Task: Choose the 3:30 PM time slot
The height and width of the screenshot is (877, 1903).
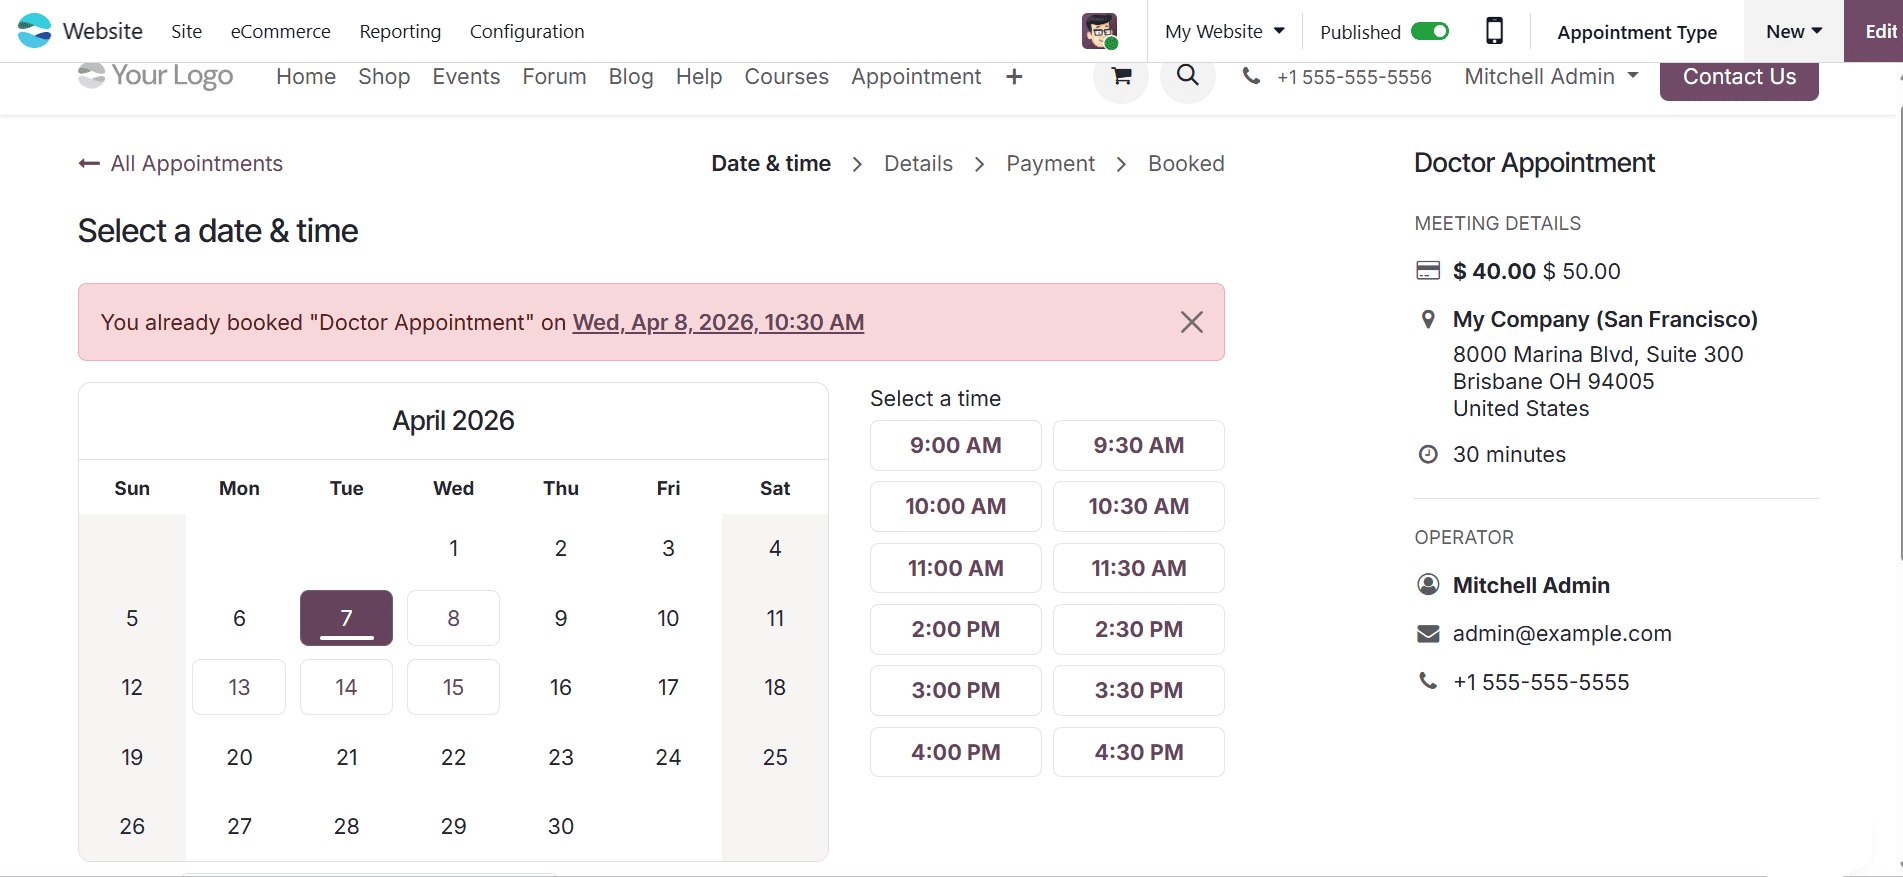Action: (1138, 690)
